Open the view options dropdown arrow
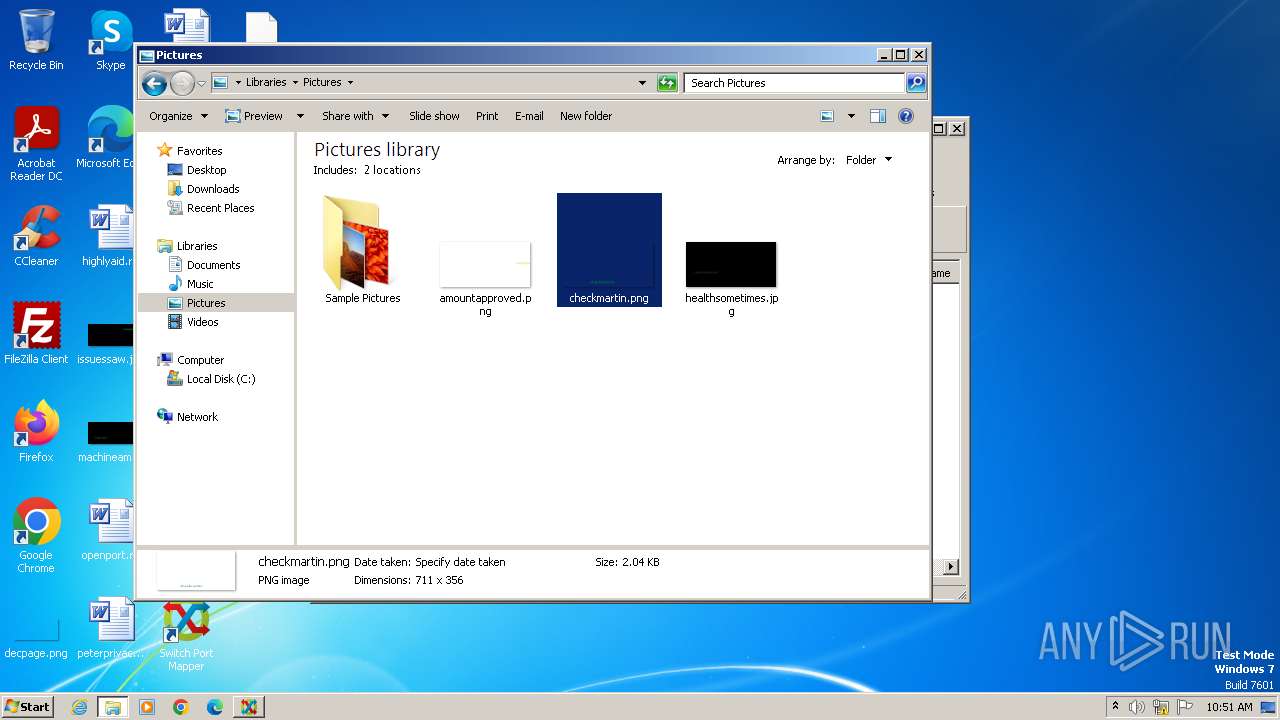This screenshot has width=1280, height=720. 851,116
